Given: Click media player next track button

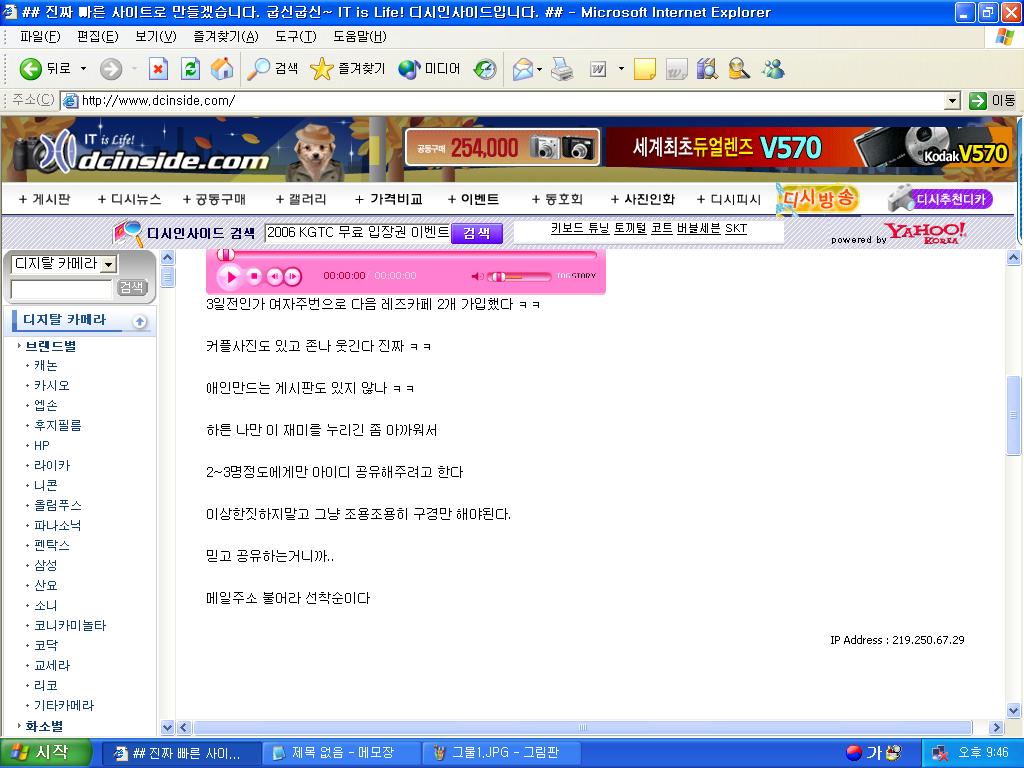Looking at the screenshot, I should [293, 277].
